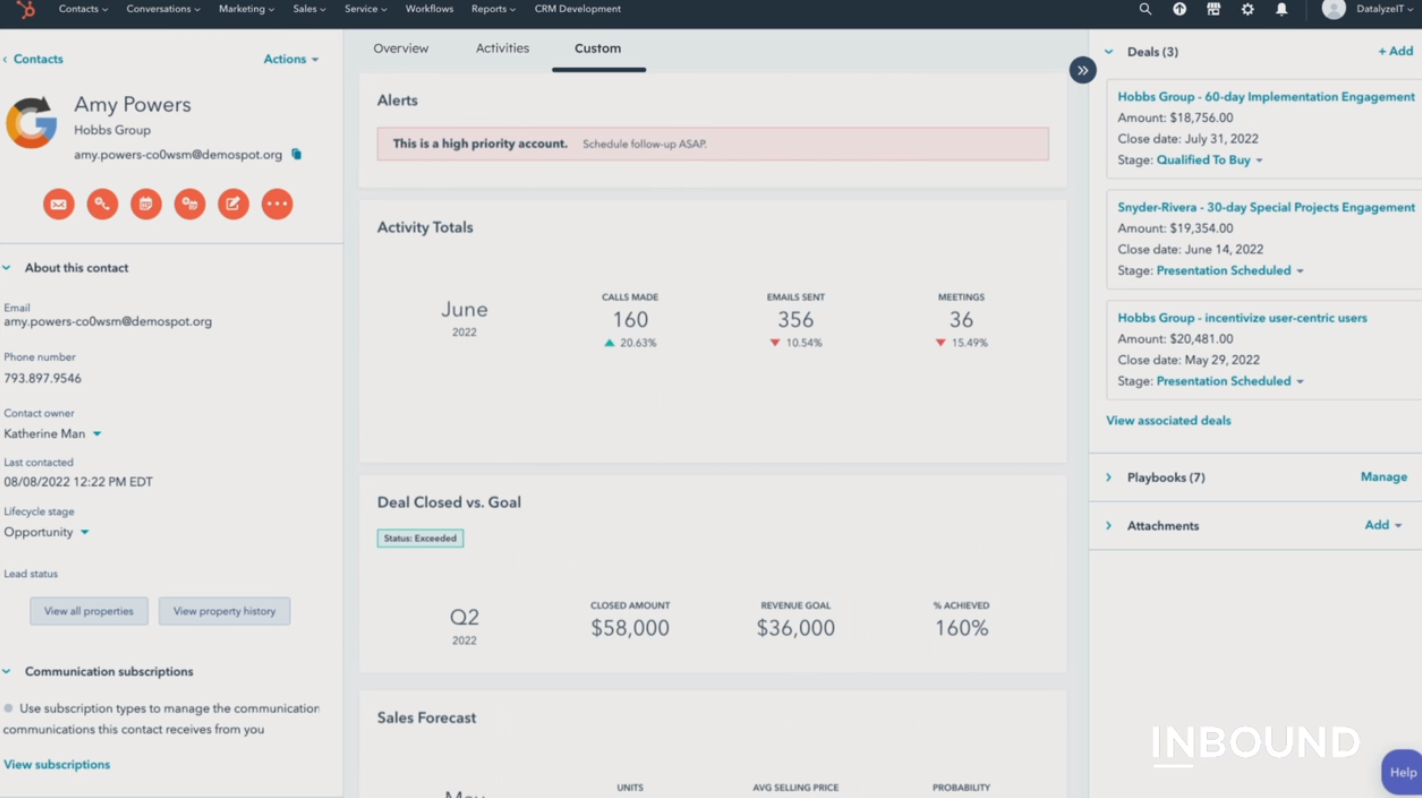Viewport: 1422px width, 798px height.
Task: Collapse the About this contact section
Action: tap(7, 268)
